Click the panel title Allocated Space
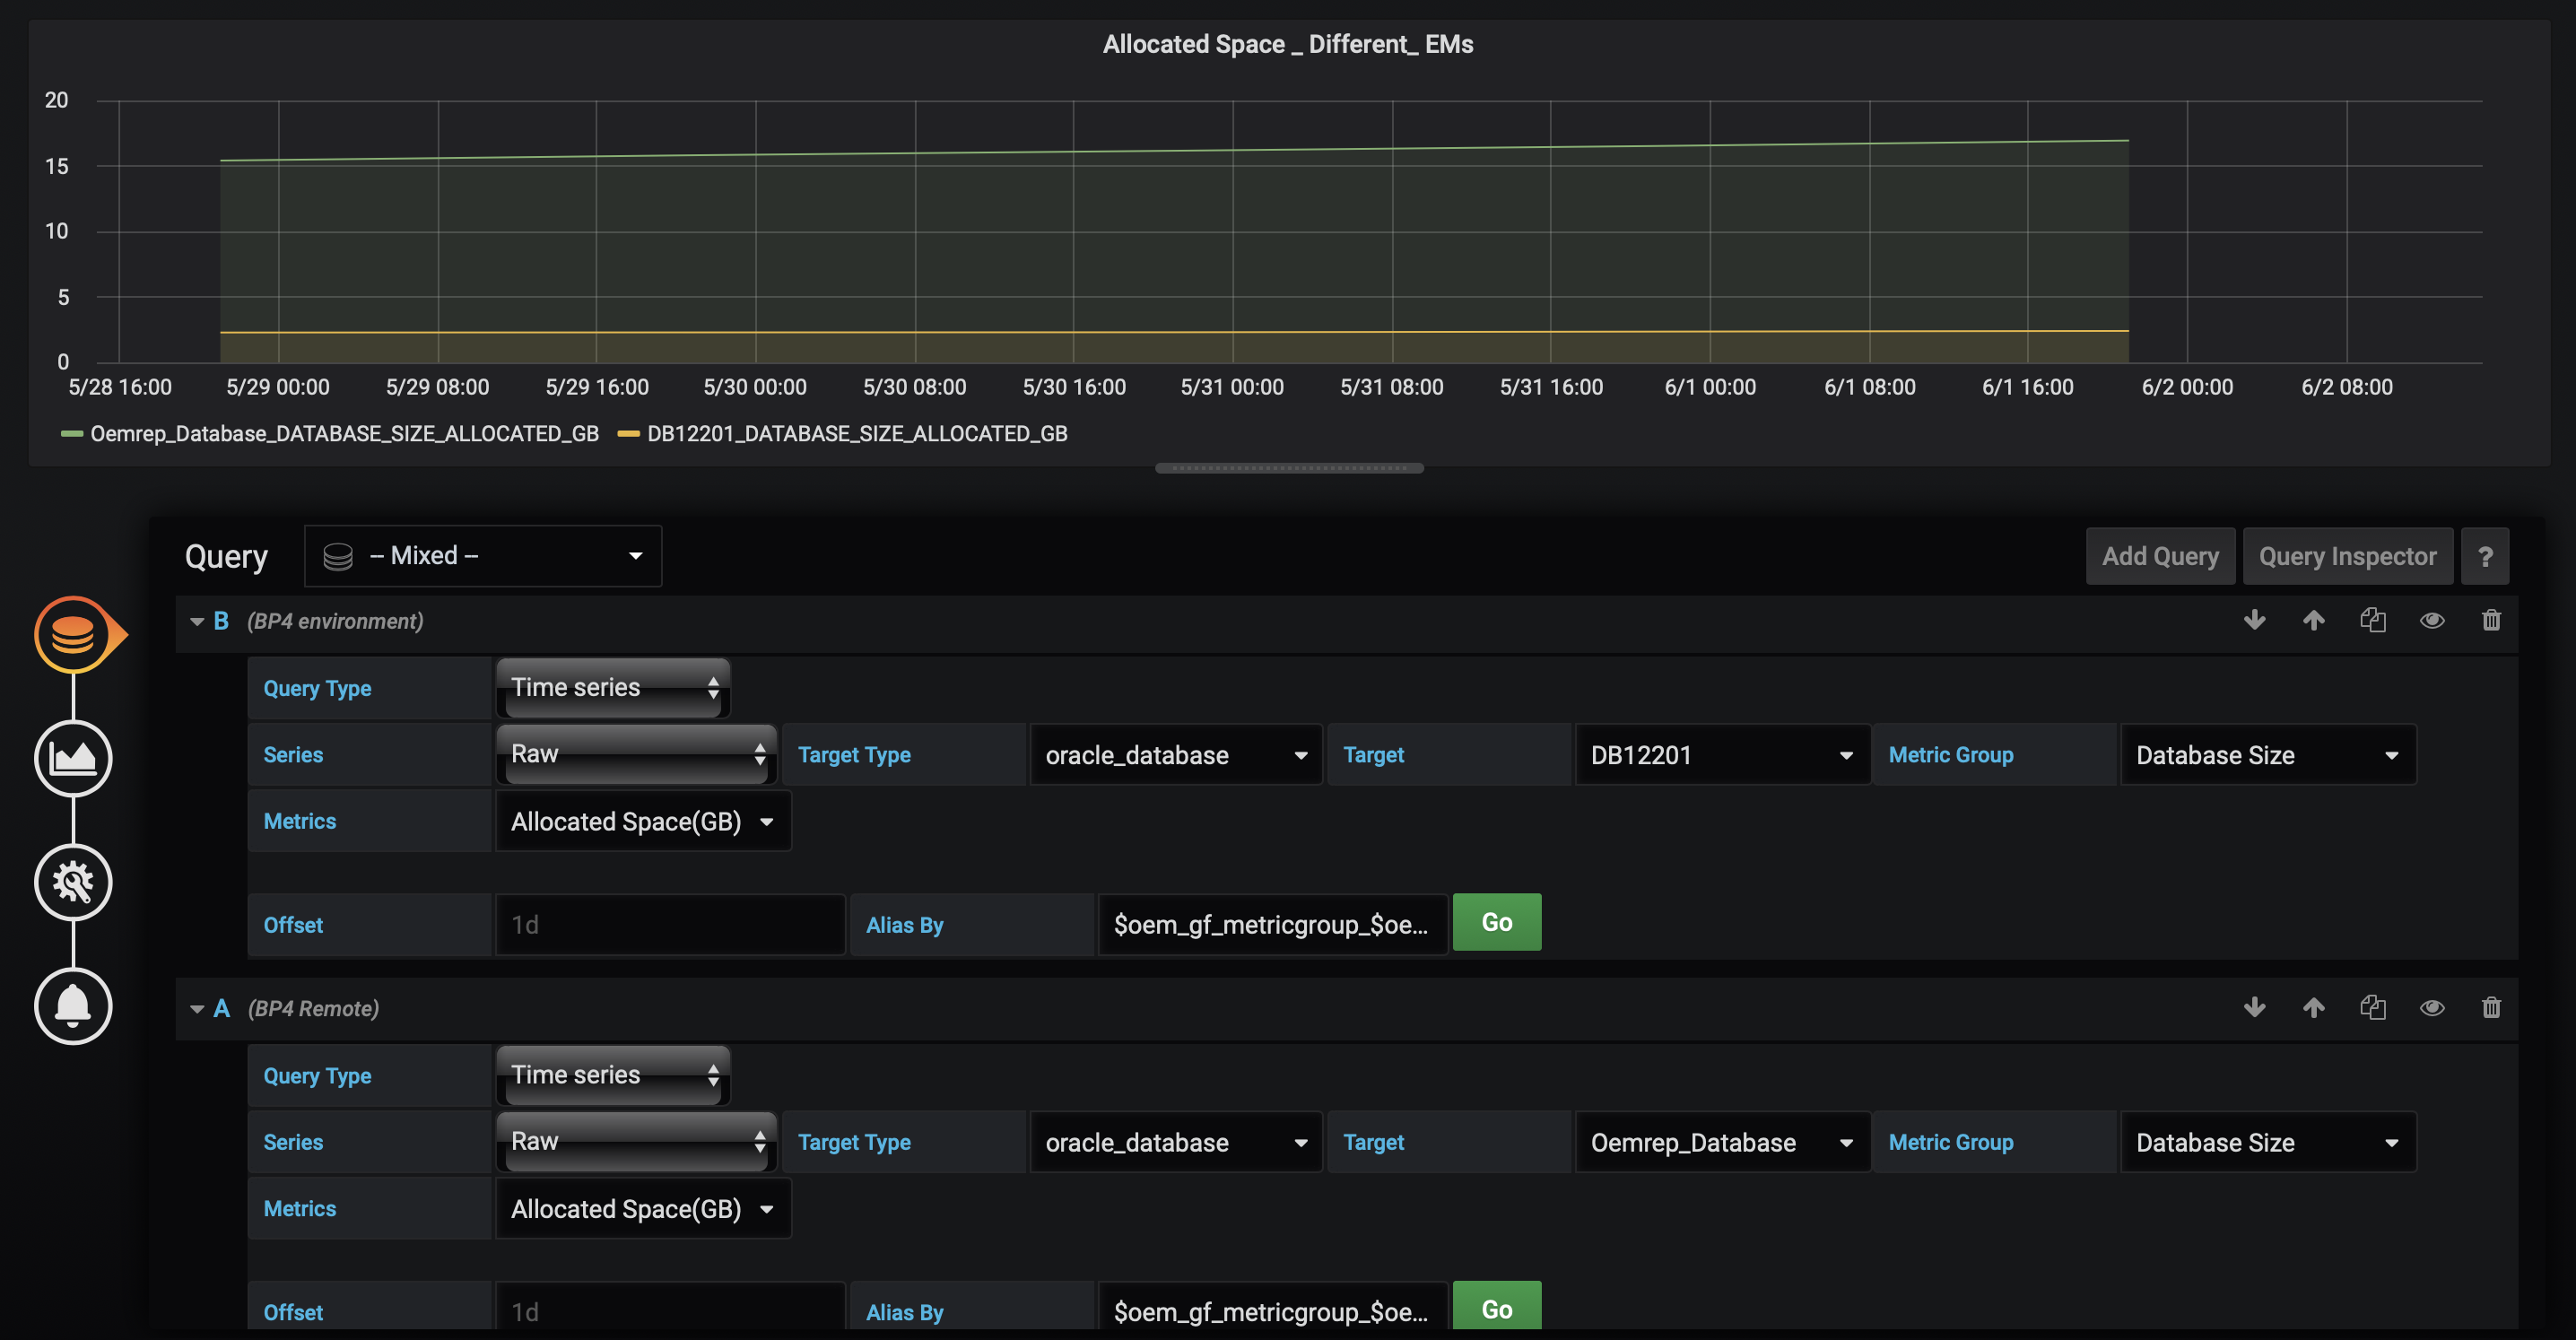The height and width of the screenshot is (1340, 2576). click(1288, 44)
